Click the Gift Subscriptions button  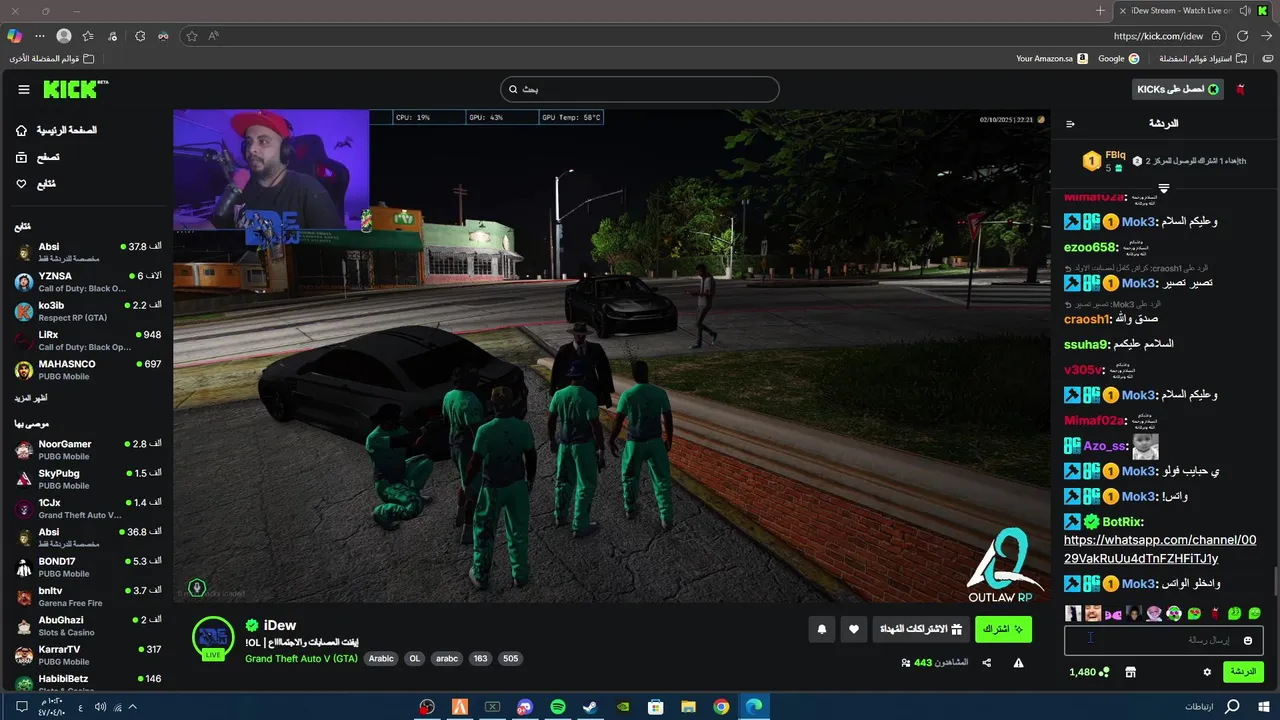[920, 629]
